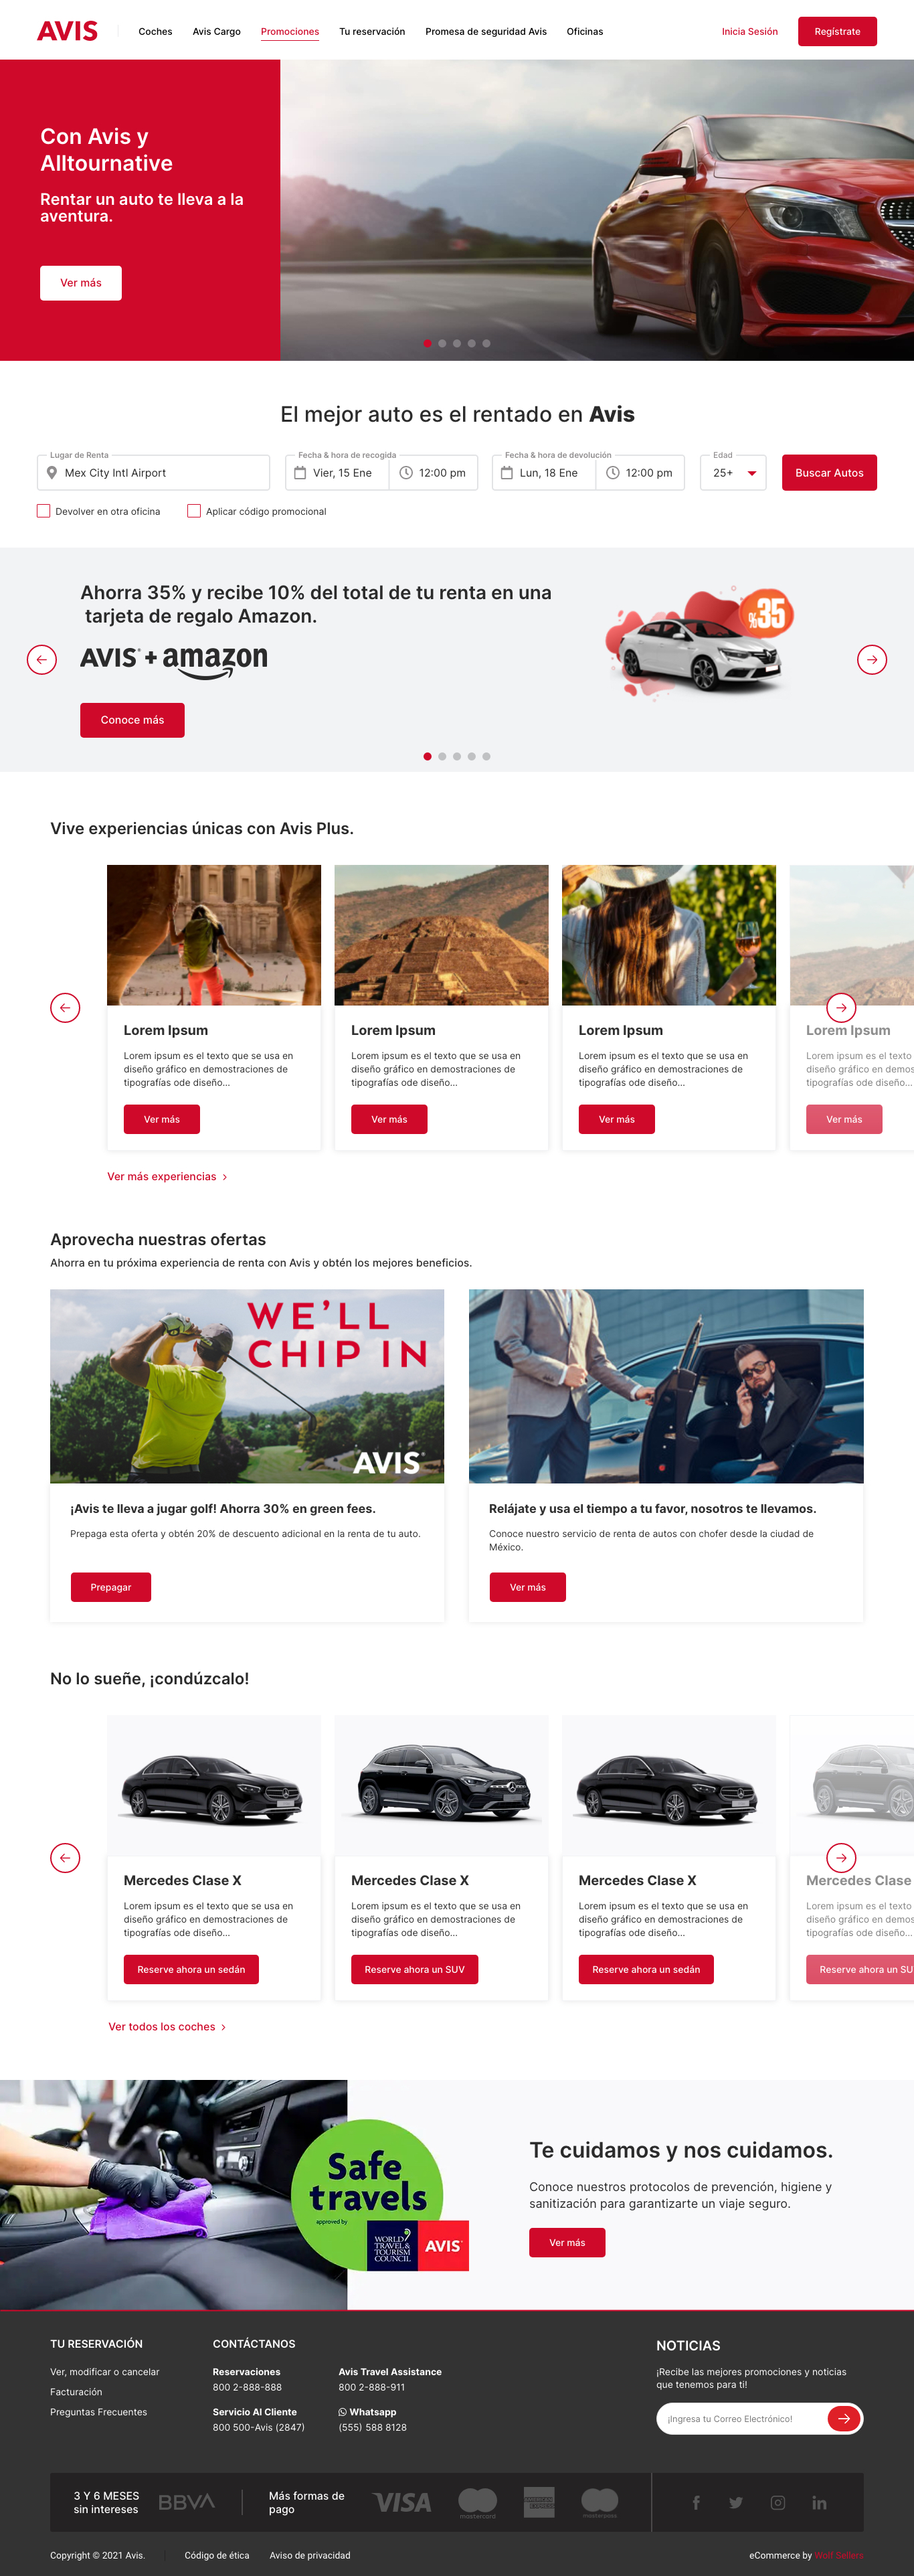Select the second hero carousel dot
914x2576 pixels.
[442, 343]
